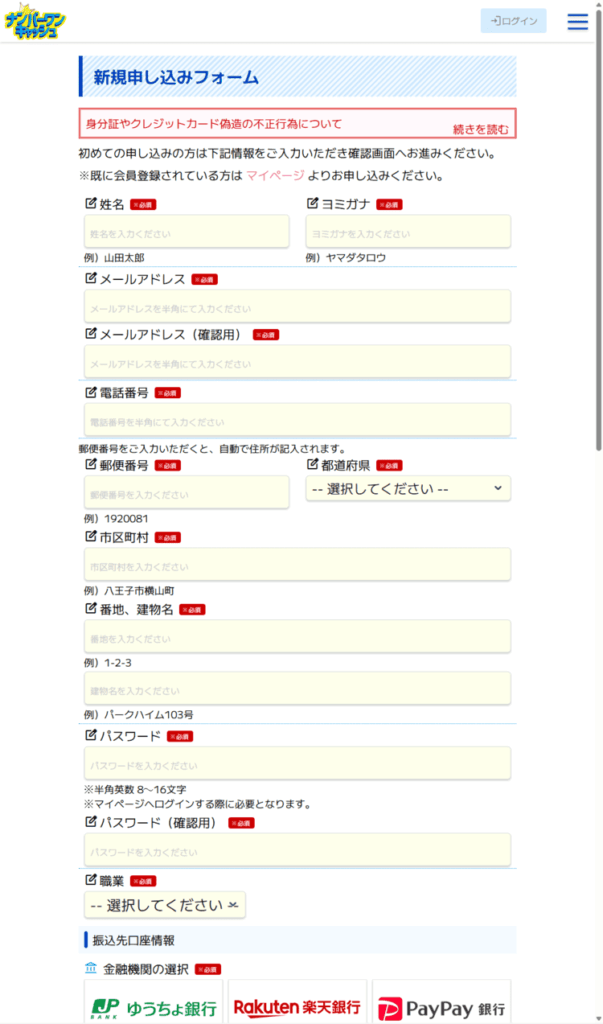Image resolution: width=603 pixels, height=1024 pixels.
Task: Focus the メールアドレス（確認用） input field
Action: [297, 362]
